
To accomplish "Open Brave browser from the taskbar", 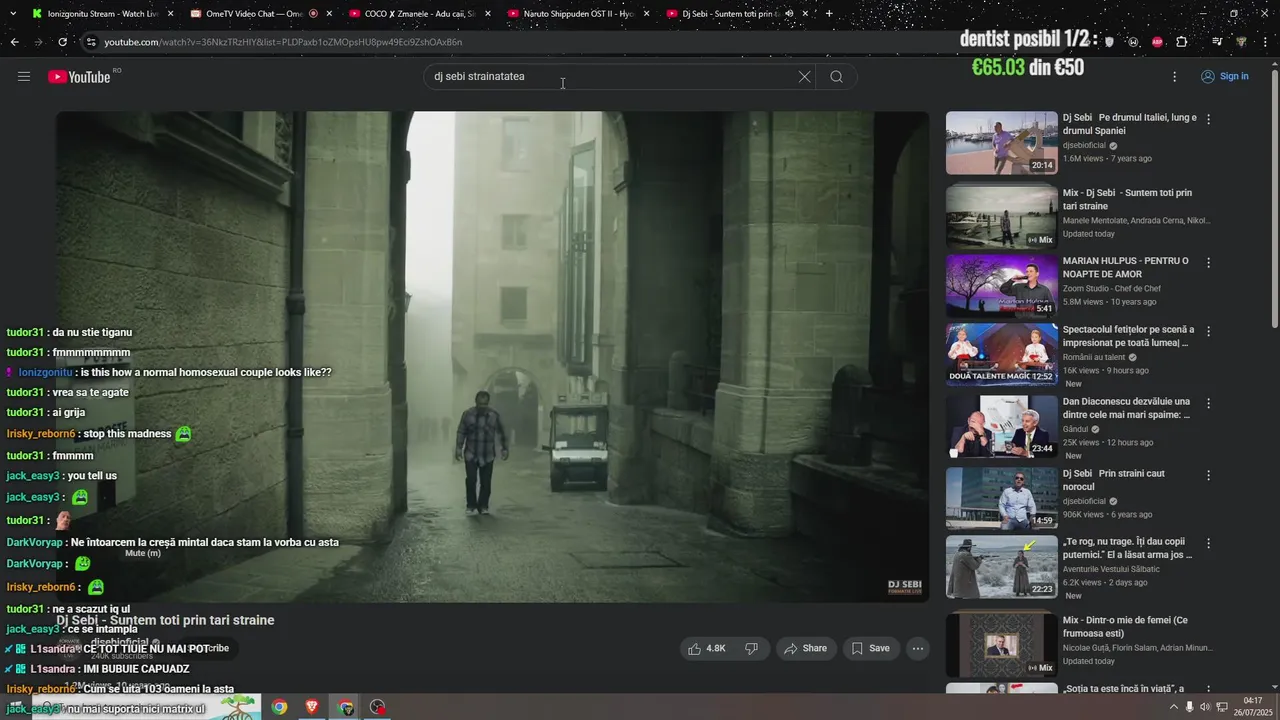I will [312, 707].
